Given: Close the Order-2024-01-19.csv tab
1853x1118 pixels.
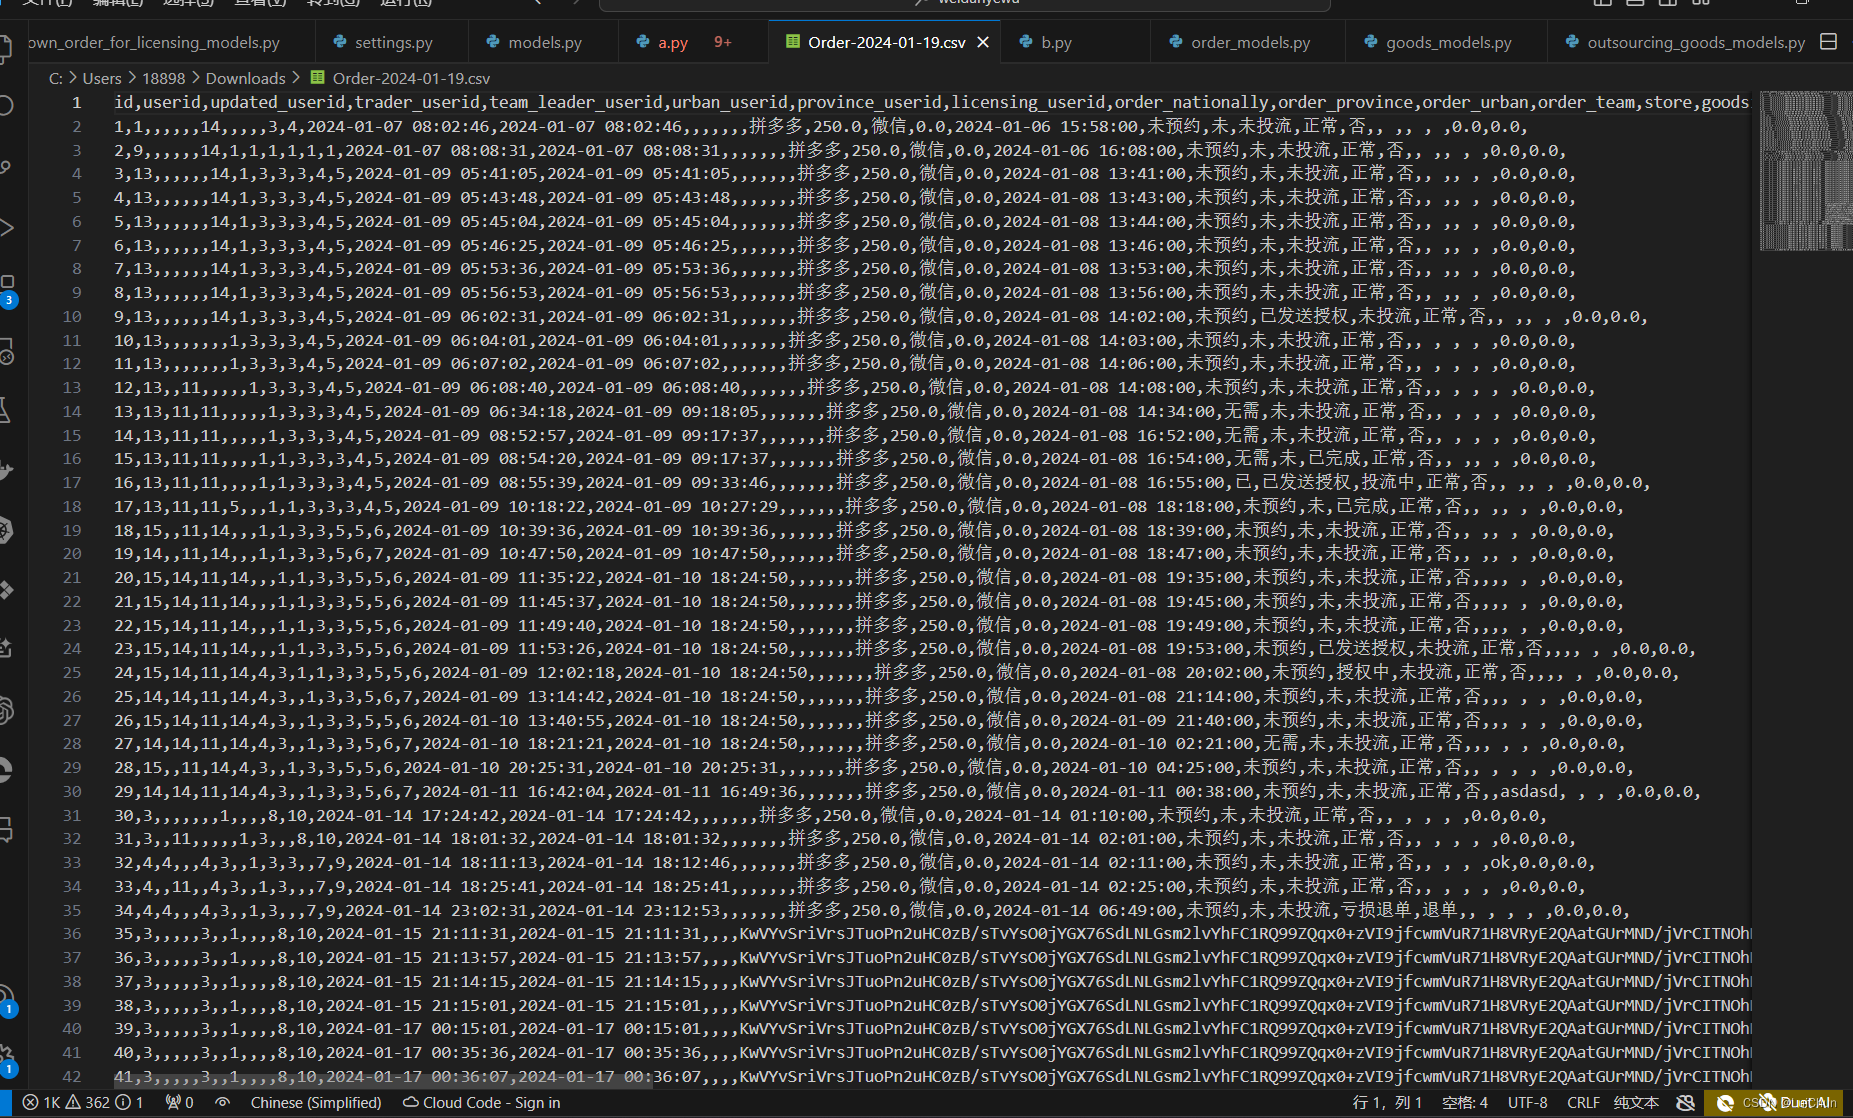Looking at the screenshot, I should point(983,42).
